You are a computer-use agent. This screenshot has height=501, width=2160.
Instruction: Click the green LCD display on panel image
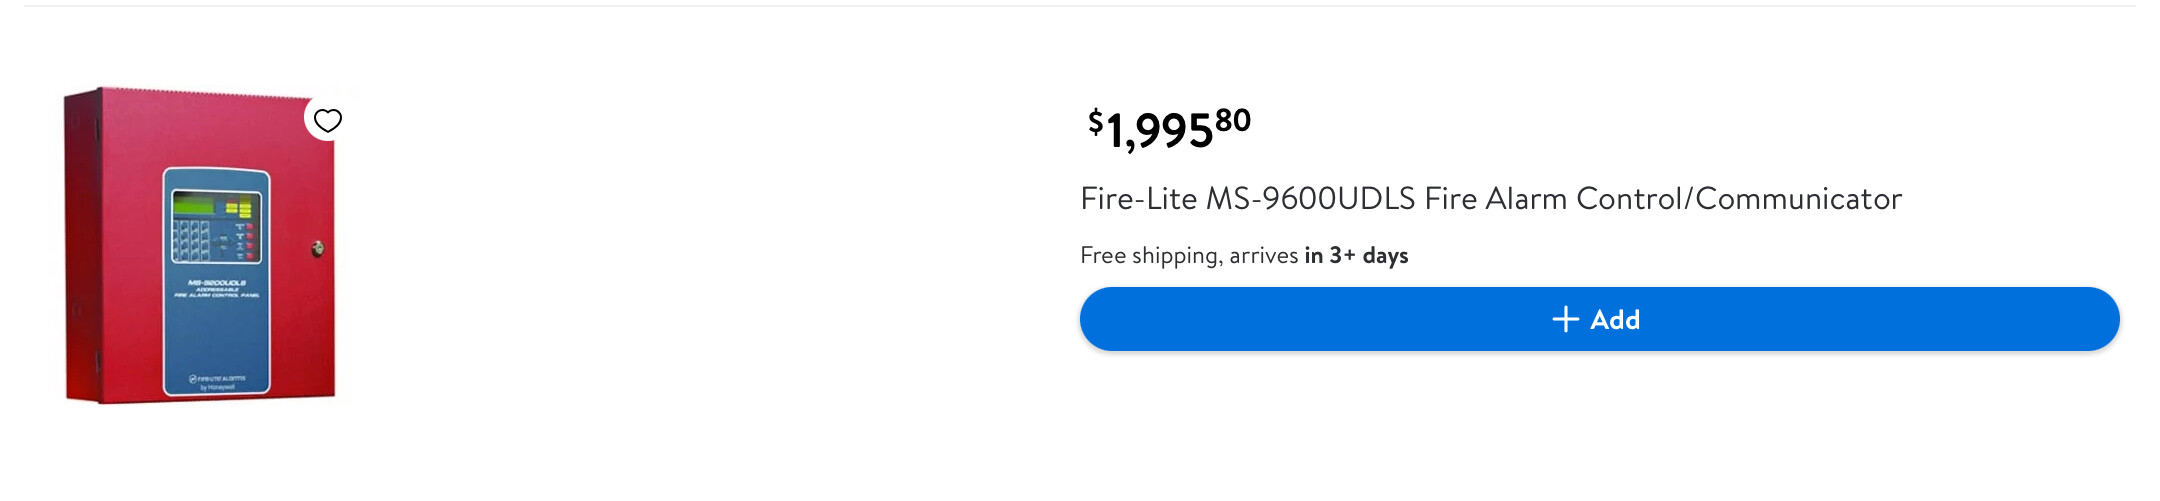(x=195, y=205)
